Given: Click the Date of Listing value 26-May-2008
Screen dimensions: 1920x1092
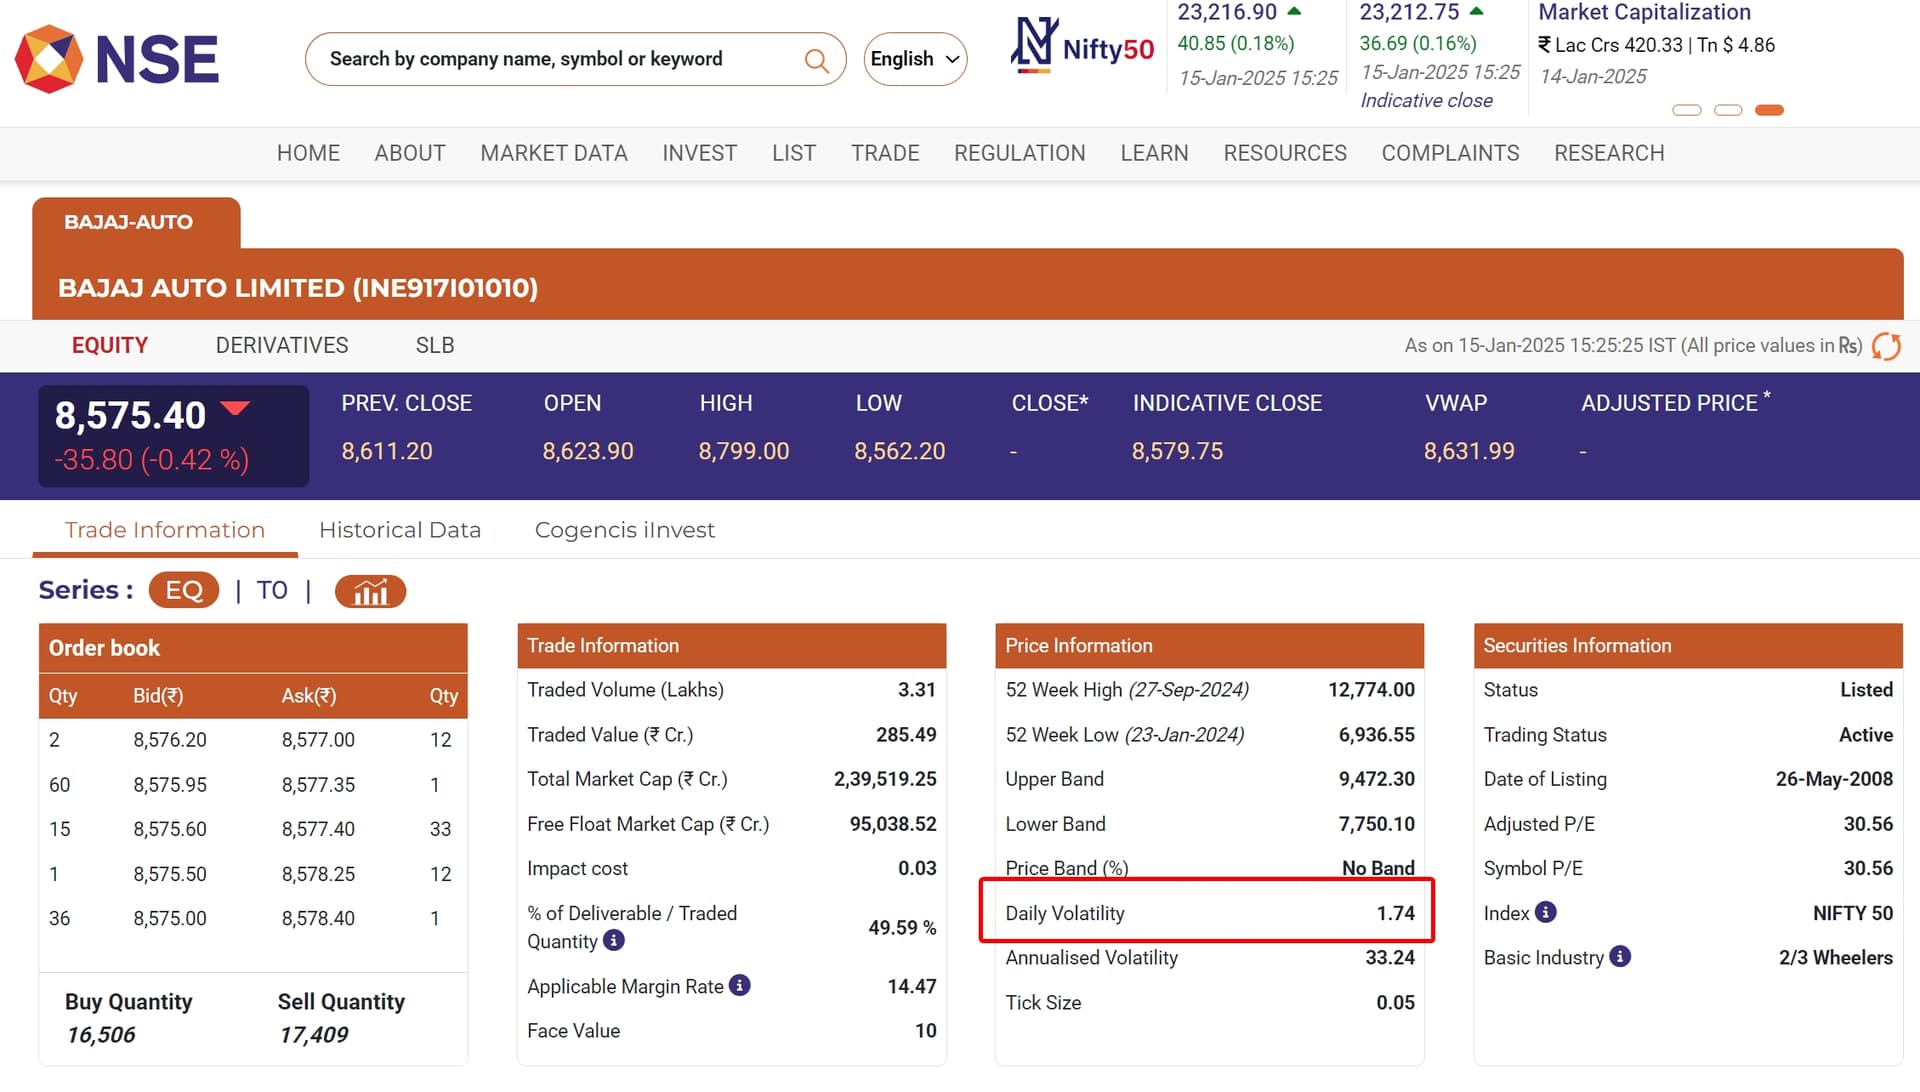Looking at the screenshot, I should pos(1834,779).
